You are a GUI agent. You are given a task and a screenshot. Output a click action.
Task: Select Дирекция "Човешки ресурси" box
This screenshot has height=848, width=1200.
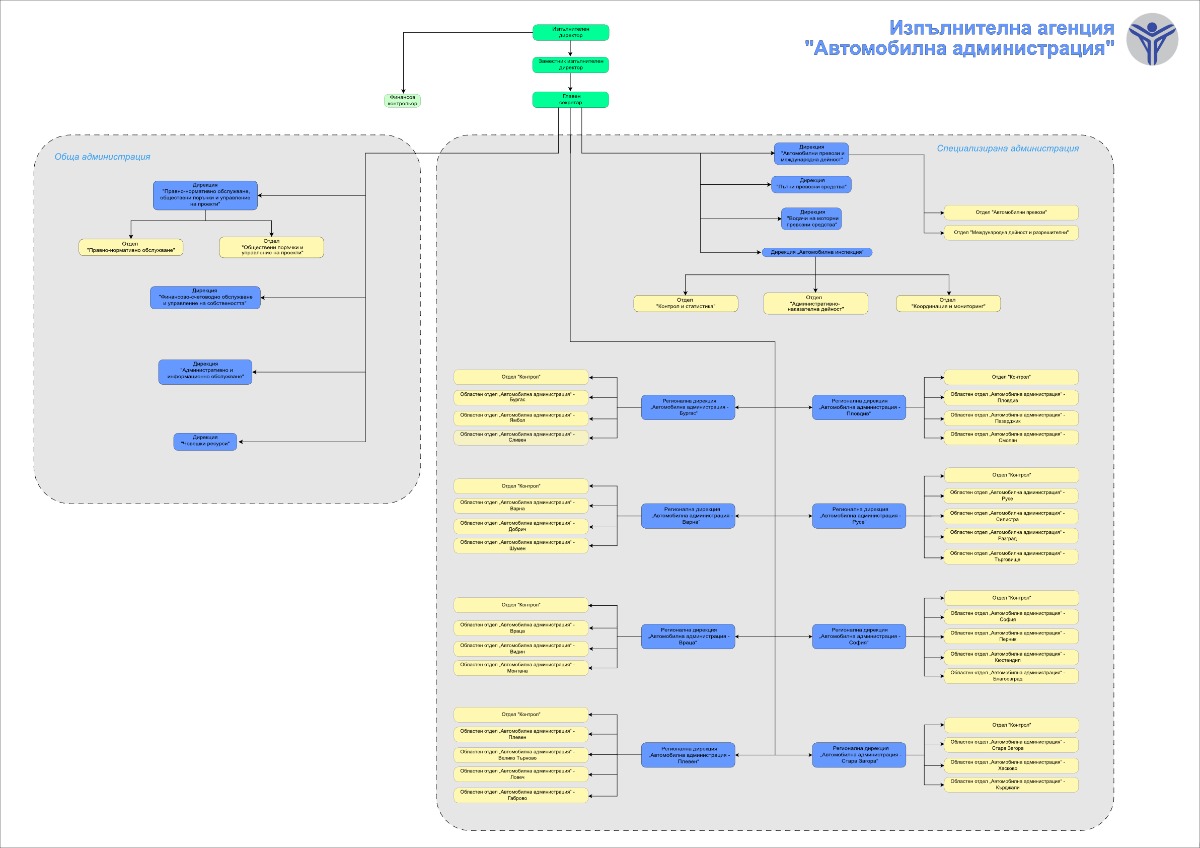pyautogui.click(x=206, y=442)
